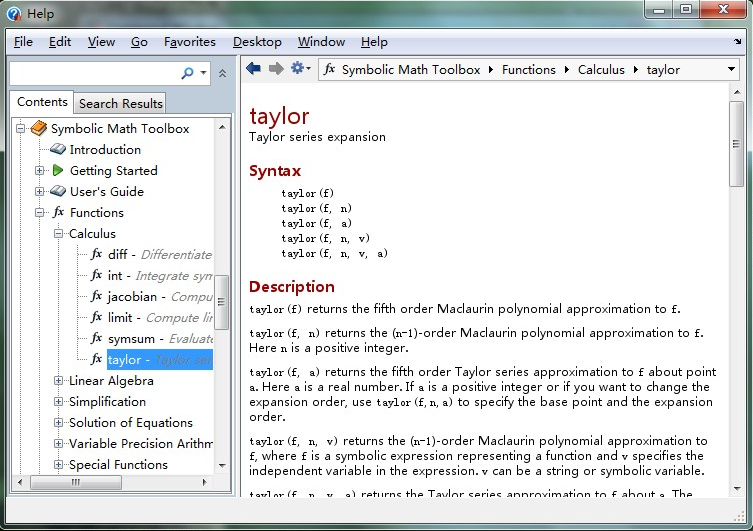Expand the Special Functions node
753x531 pixels.
pos(59,465)
